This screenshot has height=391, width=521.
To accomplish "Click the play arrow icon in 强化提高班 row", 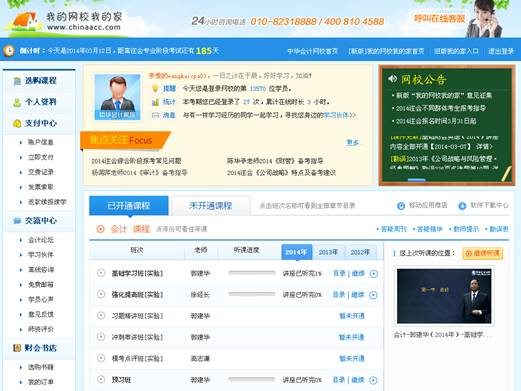I will click(x=373, y=295).
